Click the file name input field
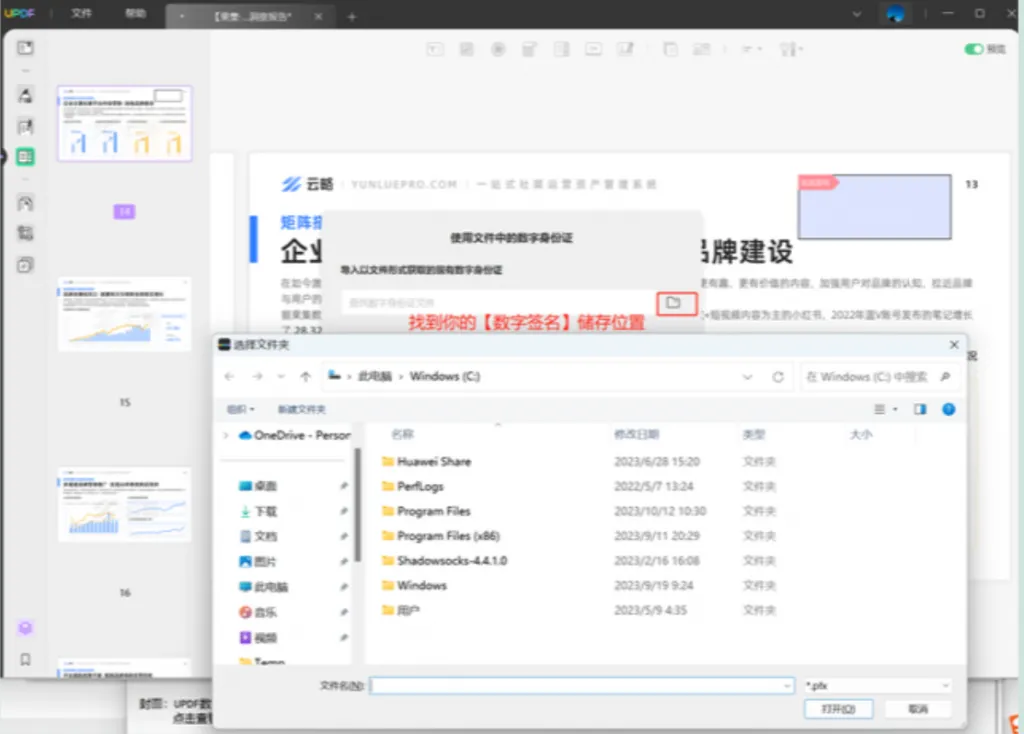This screenshot has width=1024, height=734. pos(582,686)
